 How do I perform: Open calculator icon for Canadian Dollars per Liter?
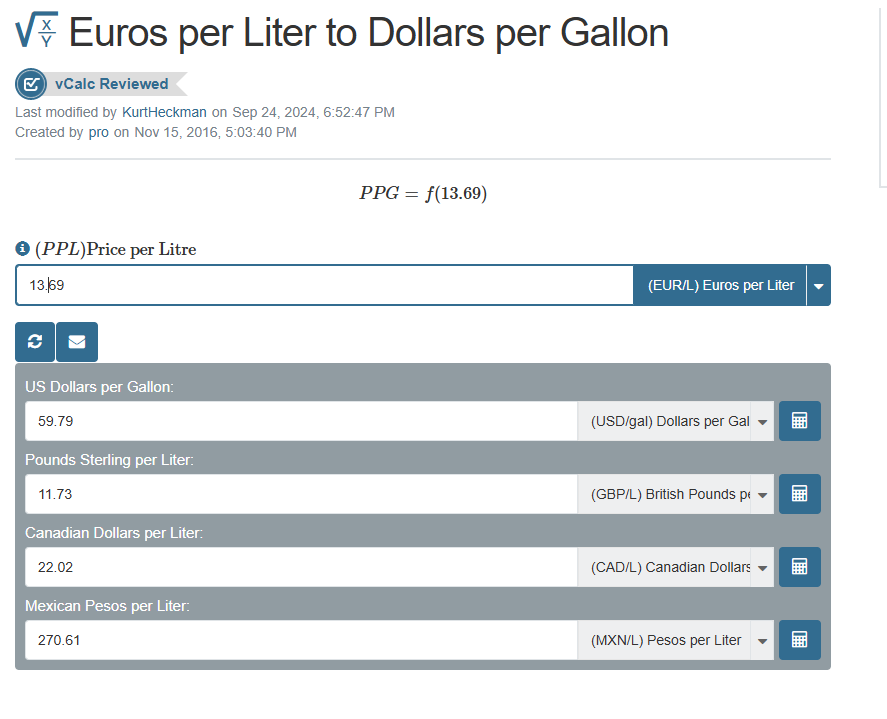tap(799, 567)
